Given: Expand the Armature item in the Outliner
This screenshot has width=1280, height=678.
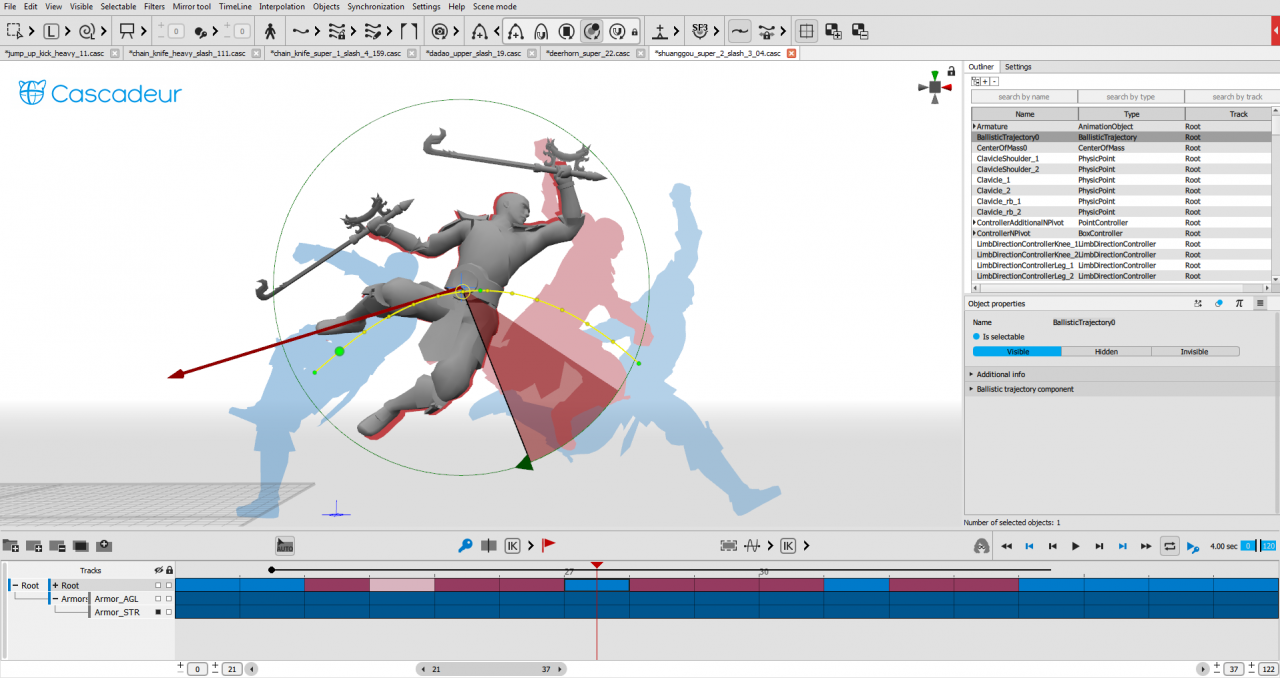Looking at the screenshot, I should coord(974,125).
